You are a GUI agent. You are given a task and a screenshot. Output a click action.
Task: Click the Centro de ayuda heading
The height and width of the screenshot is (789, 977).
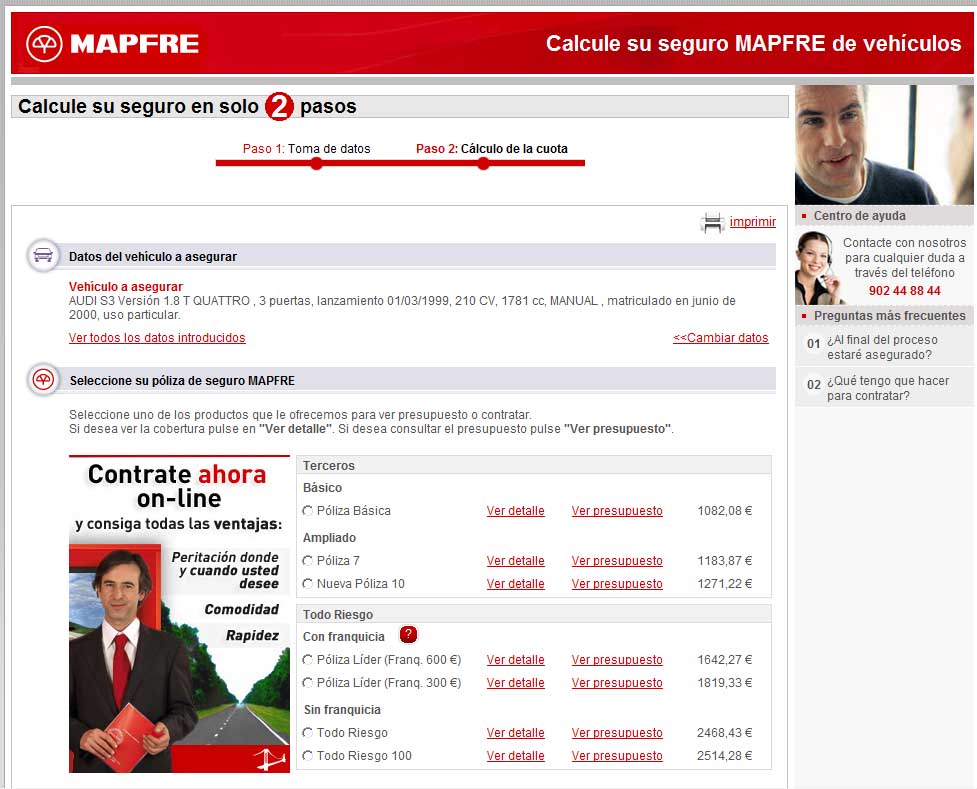[859, 216]
